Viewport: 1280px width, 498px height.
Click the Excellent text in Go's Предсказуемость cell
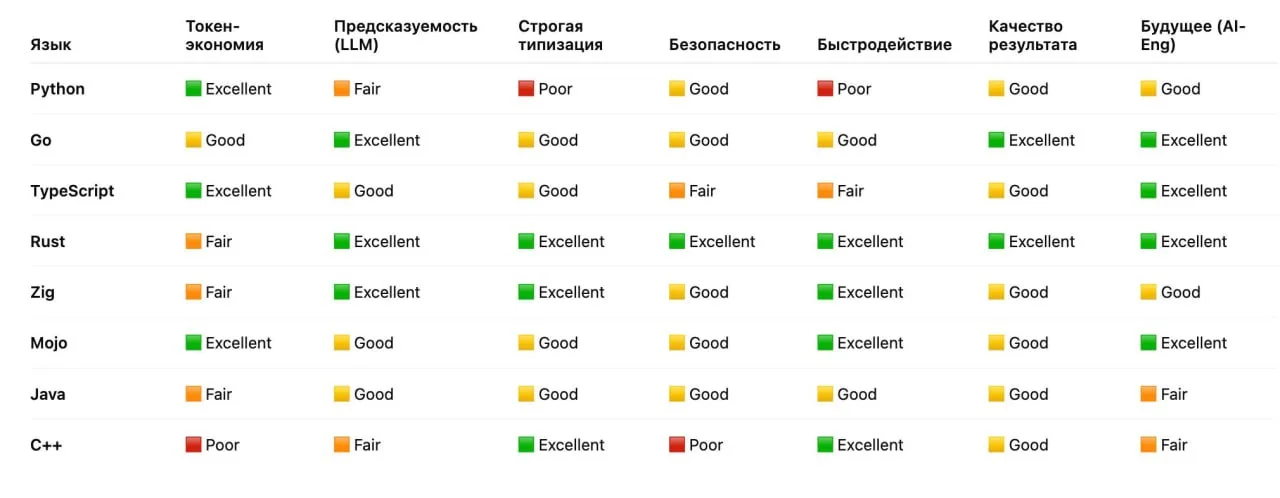[387, 140]
